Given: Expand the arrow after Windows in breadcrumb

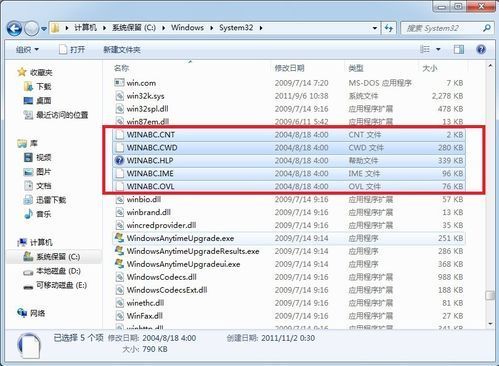Looking at the screenshot, I should [x=212, y=28].
